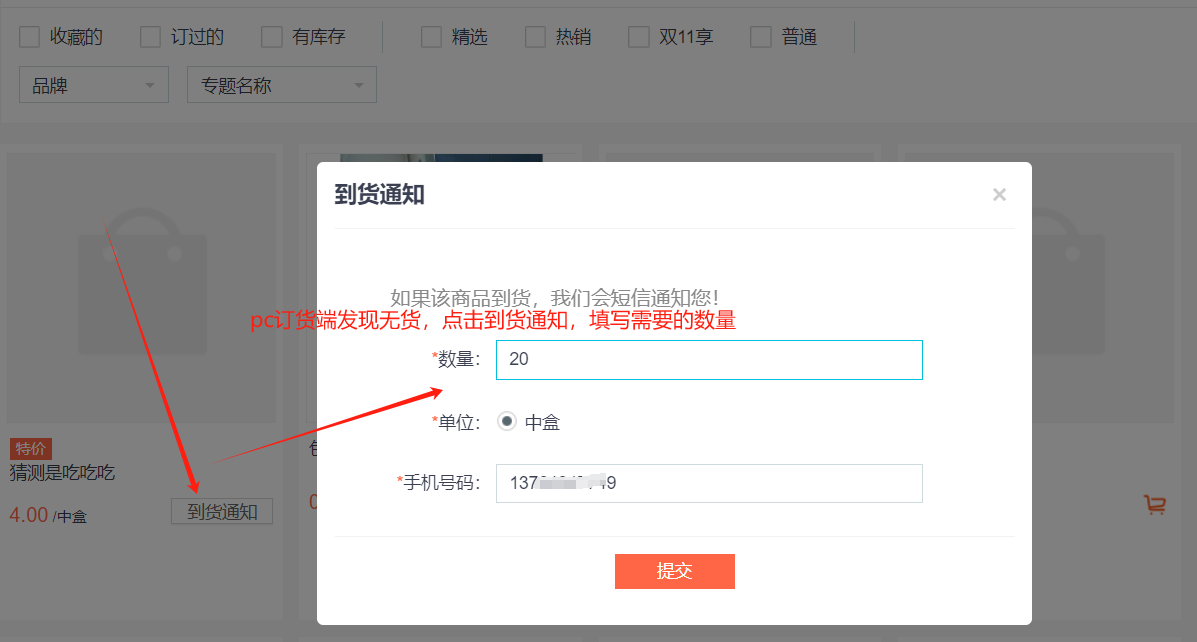
Task: Open product 猜测是吃吃吃 title link
Action: pyautogui.click(x=63, y=473)
